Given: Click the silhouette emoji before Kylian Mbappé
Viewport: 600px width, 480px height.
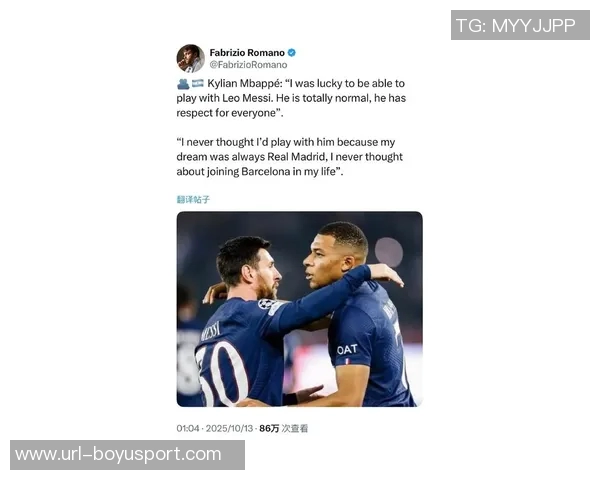Looking at the screenshot, I should (x=183, y=84).
